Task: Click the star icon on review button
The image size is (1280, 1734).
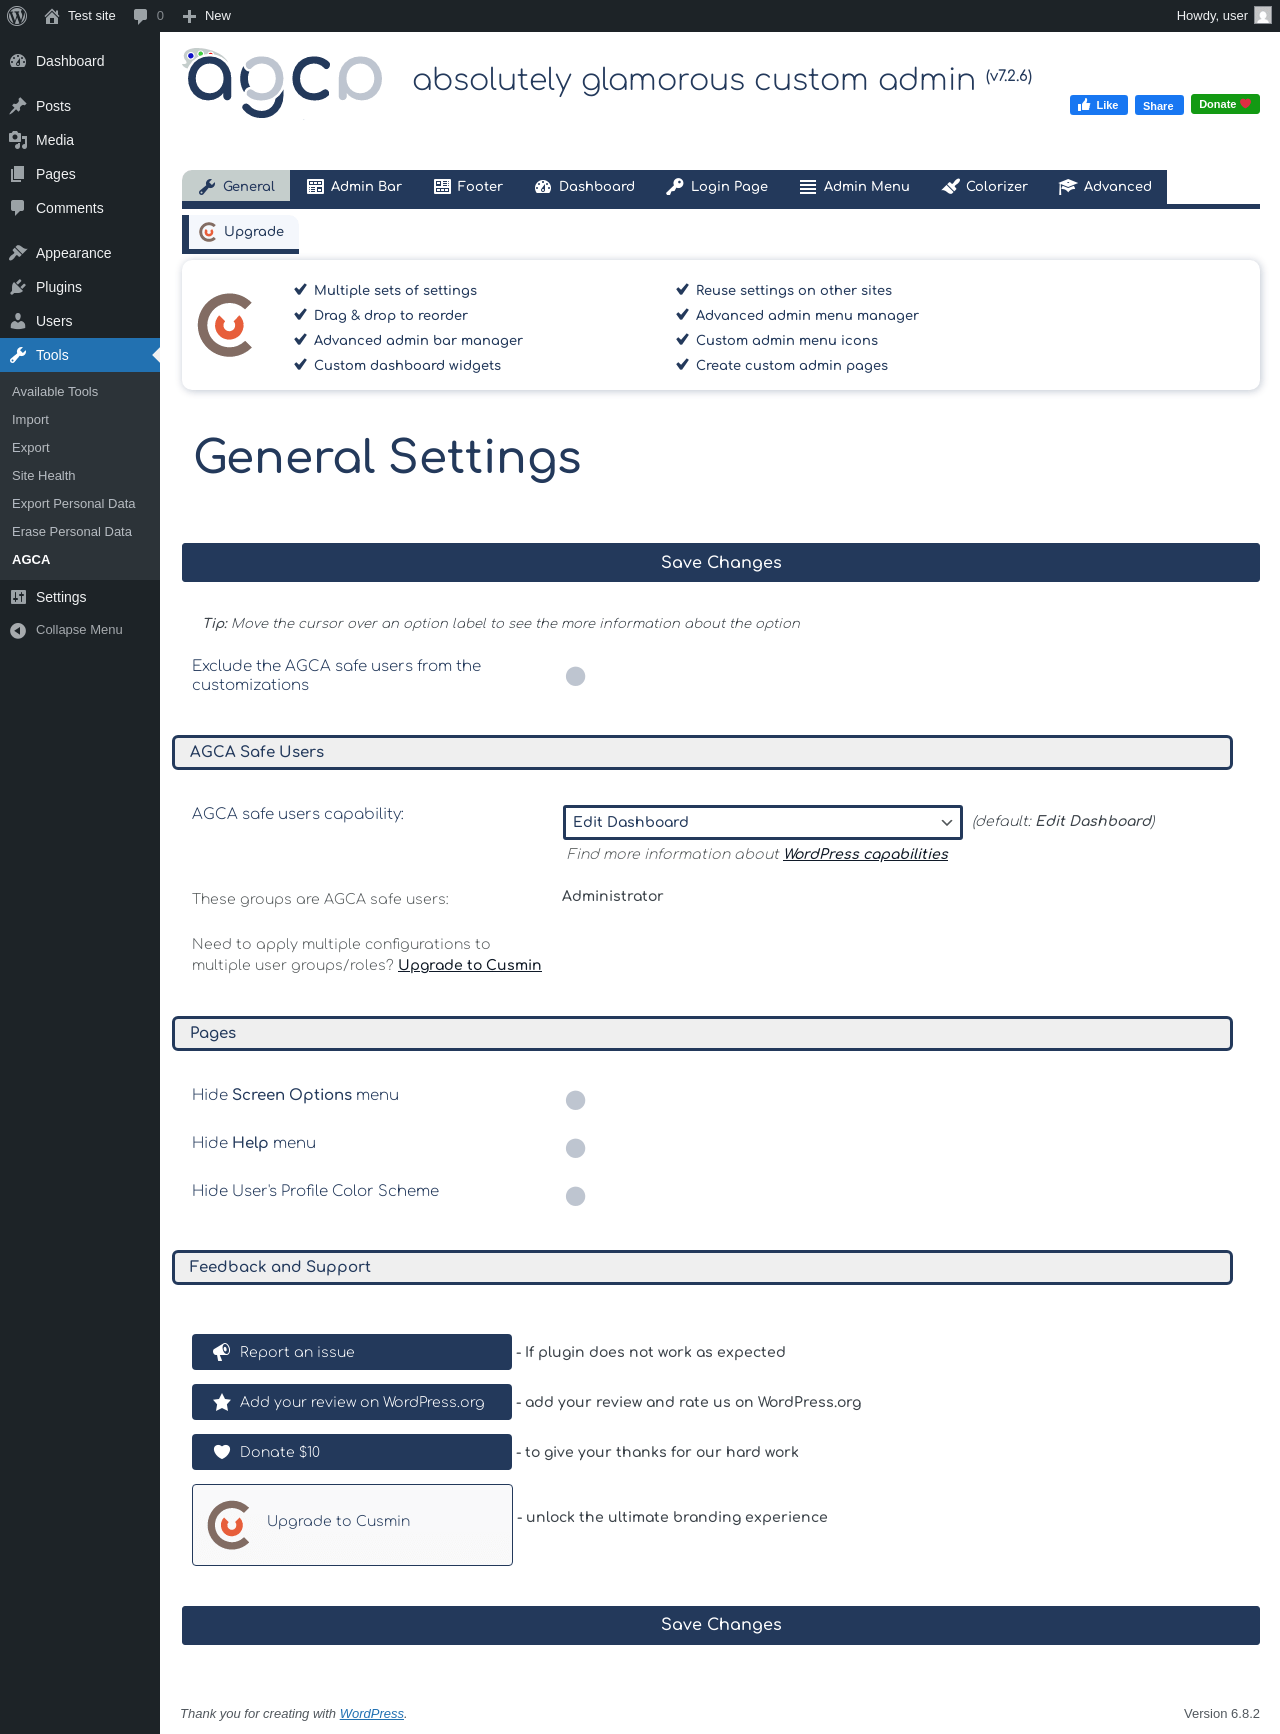Action: [x=222, y=1402]
